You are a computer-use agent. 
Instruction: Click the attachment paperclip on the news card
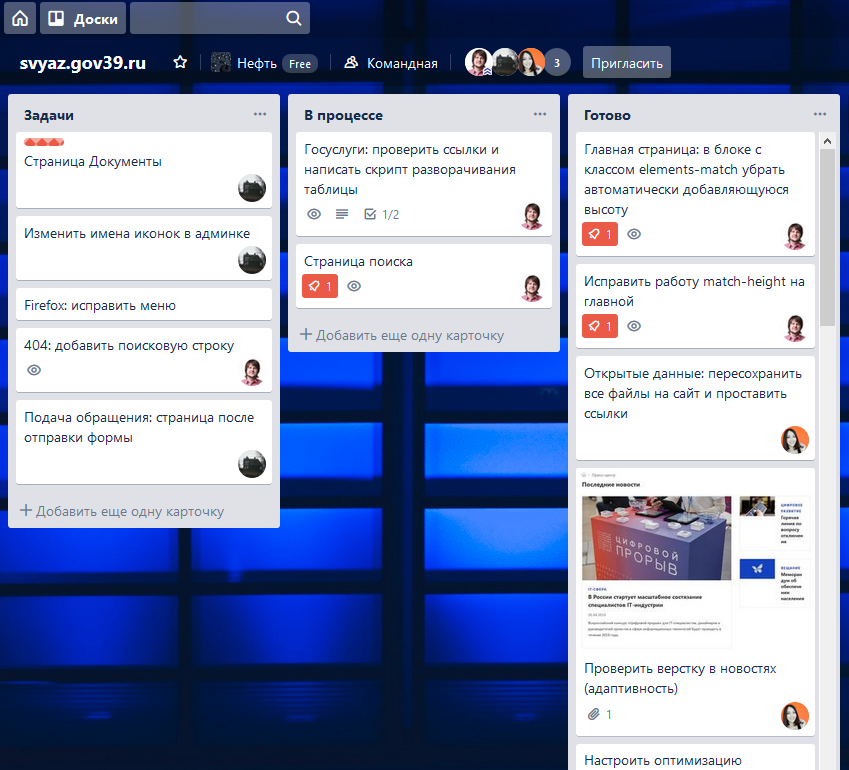click(x=594, y=714)
